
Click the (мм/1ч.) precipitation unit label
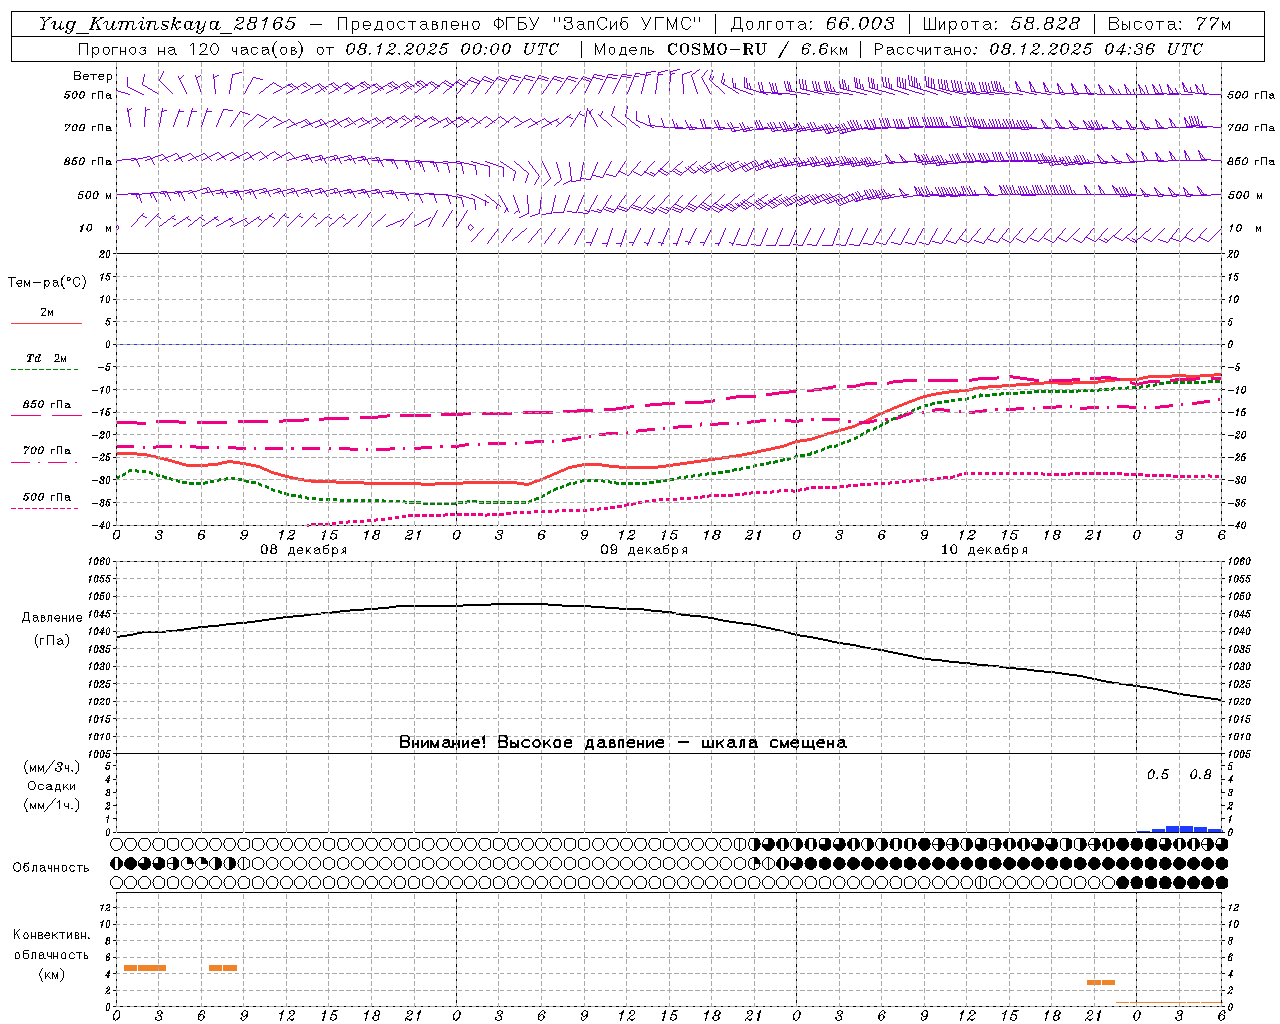(51, 805)
